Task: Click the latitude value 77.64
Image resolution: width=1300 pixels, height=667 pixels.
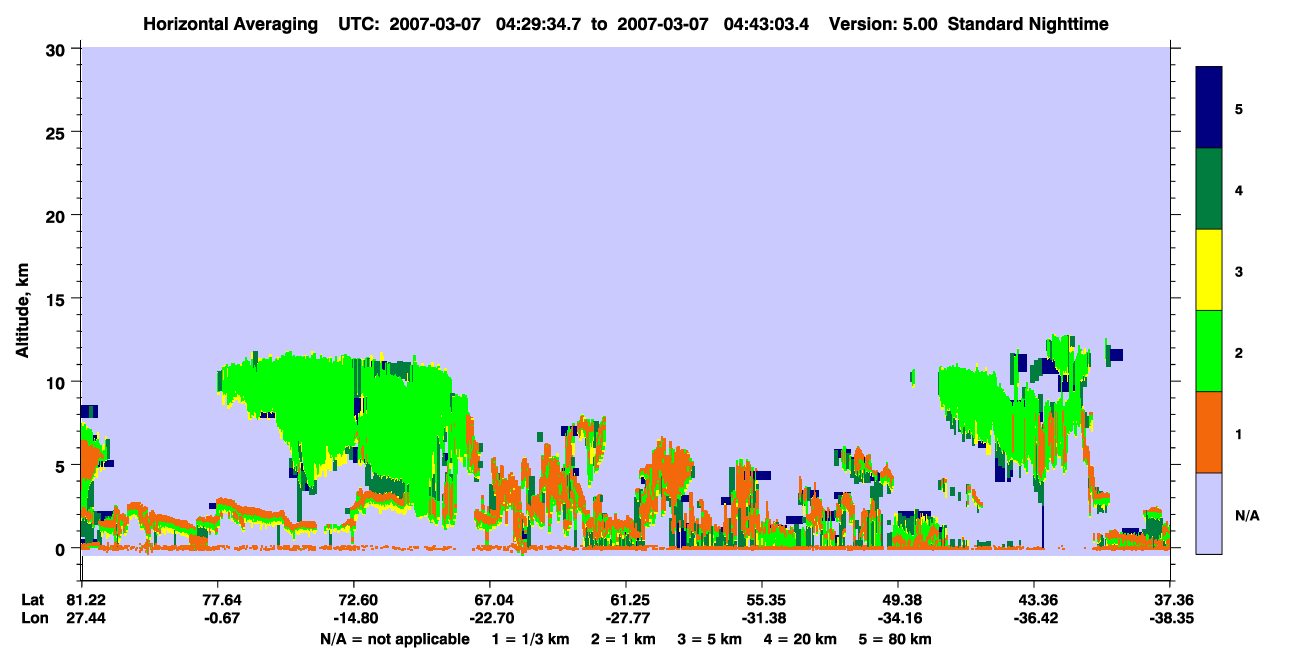Action: (217, 600)
